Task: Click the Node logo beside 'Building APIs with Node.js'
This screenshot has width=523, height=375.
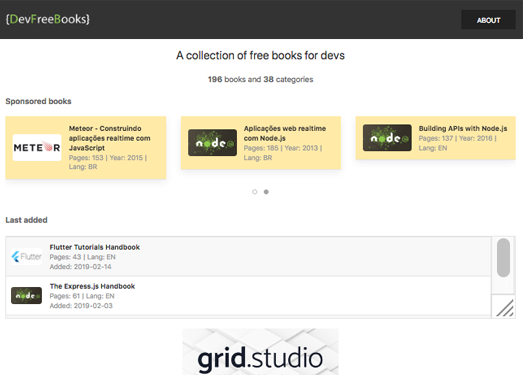Action: point(387,138)
